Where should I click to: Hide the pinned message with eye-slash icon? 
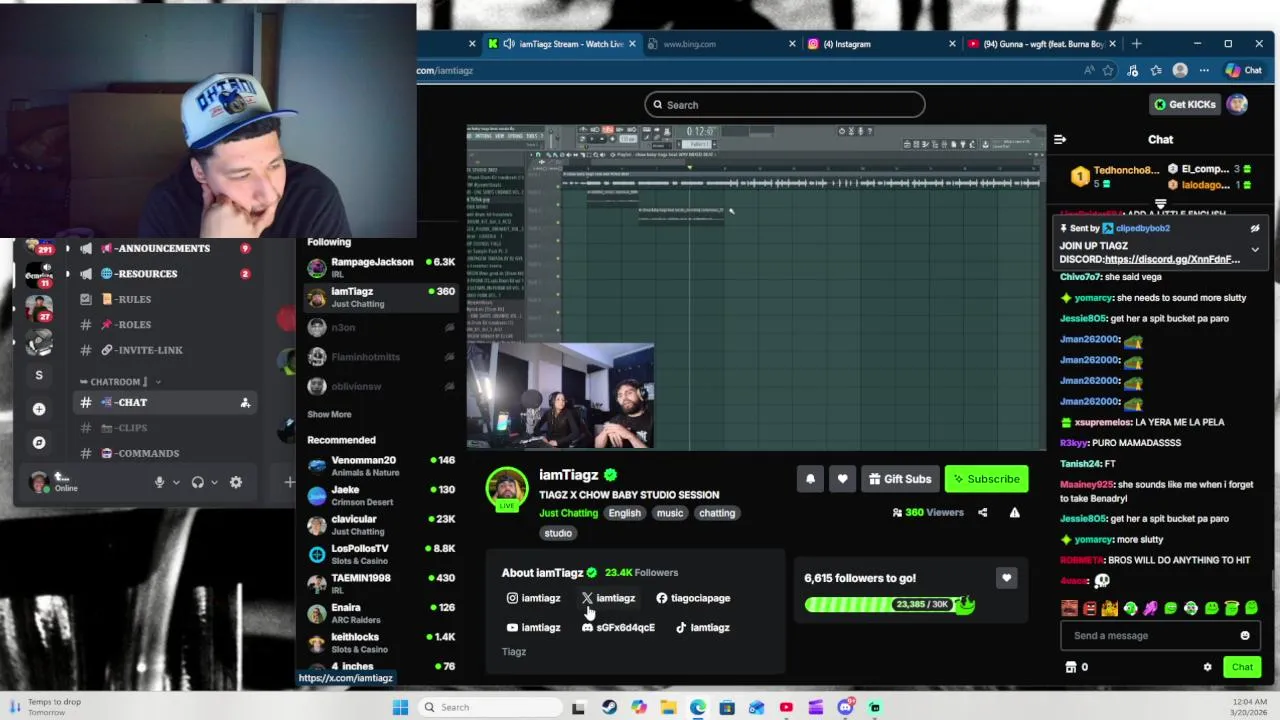pyautogui.click(x=1255, y=228)
